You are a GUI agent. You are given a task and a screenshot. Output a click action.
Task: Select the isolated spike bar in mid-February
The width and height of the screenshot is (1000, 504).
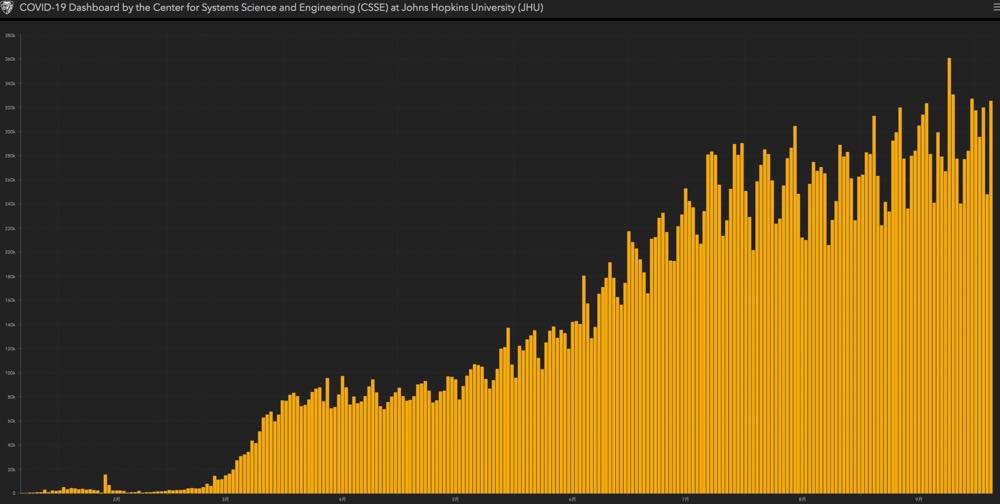(x=105, y=484)
